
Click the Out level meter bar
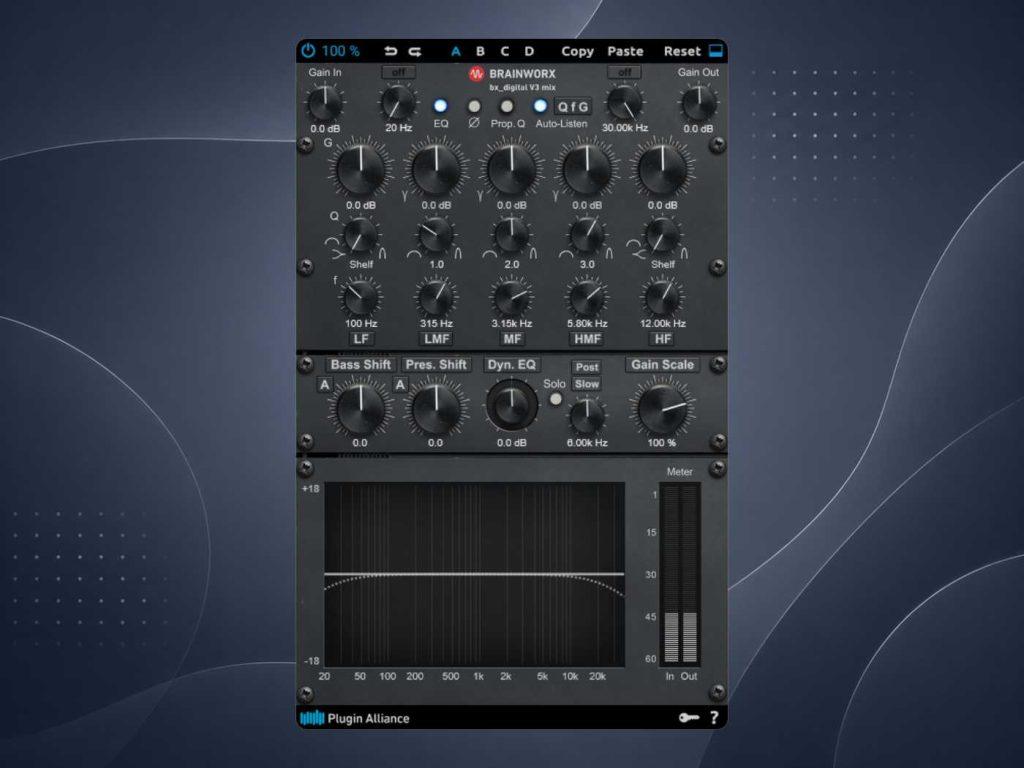coord(690,575)
